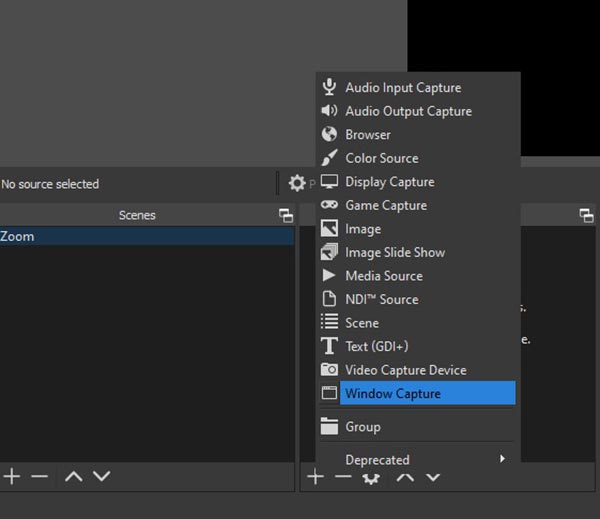Viewport: 600px width, 519px height.
Task: Click the Video Capture Device camera icon
Action: [x=329, y=370]
